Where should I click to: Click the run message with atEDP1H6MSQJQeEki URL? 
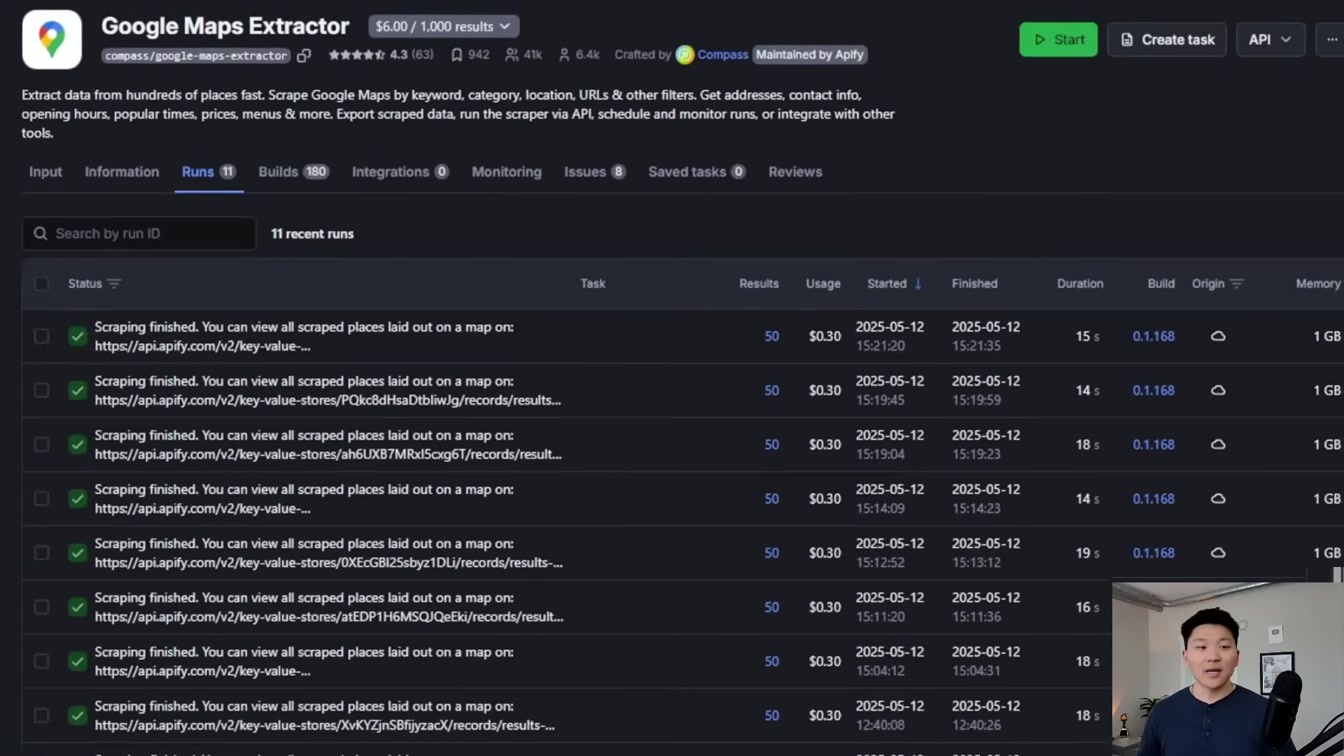coord(329,607)
